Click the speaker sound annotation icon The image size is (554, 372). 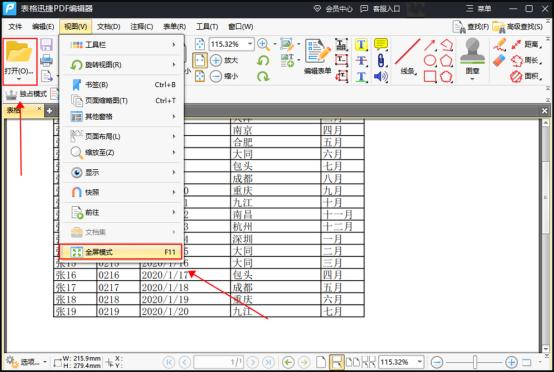pos(381,76)
